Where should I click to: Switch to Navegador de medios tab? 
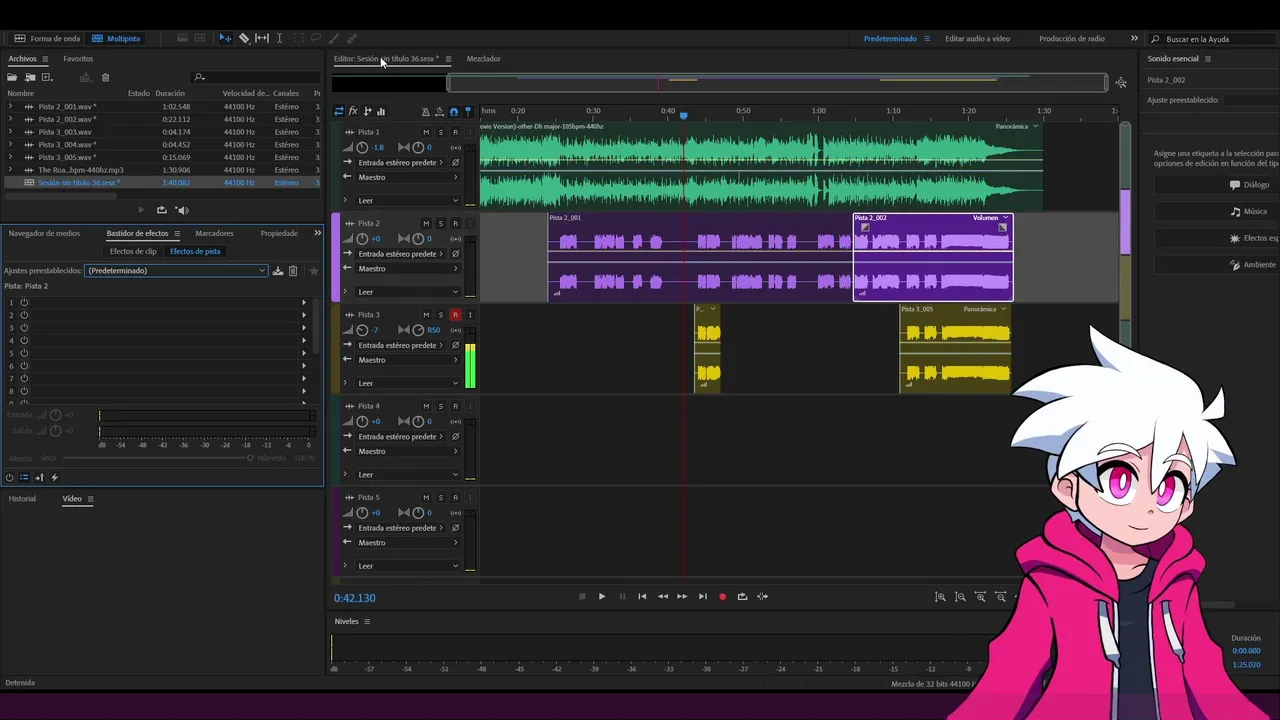tap(44, 233)
